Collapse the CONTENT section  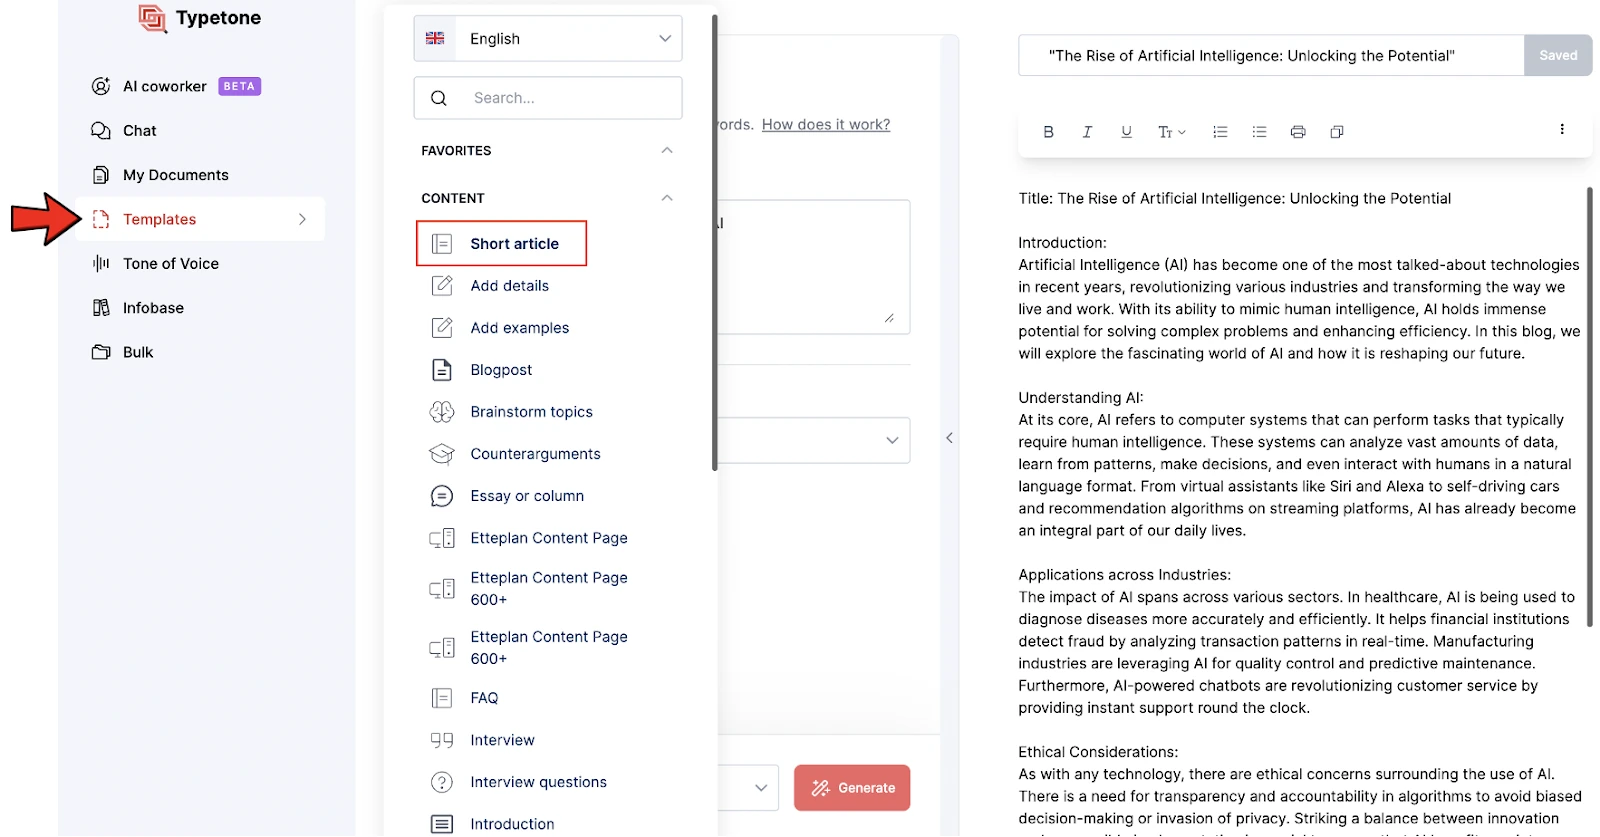coord(667,198)
